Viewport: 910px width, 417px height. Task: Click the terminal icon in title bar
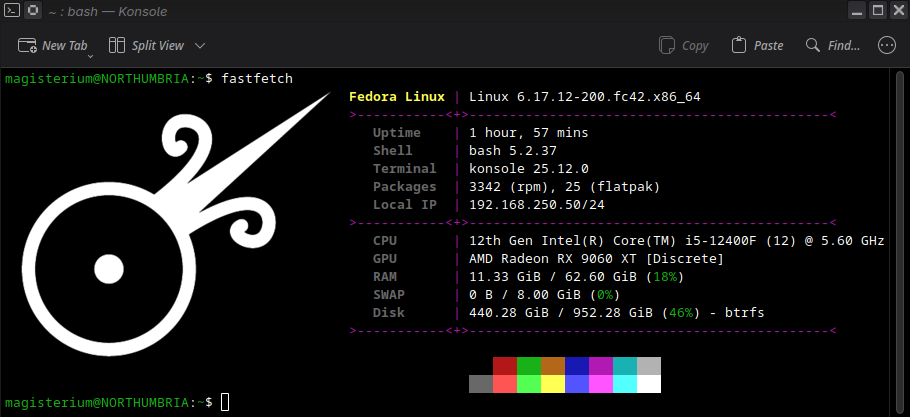point(12,10)
